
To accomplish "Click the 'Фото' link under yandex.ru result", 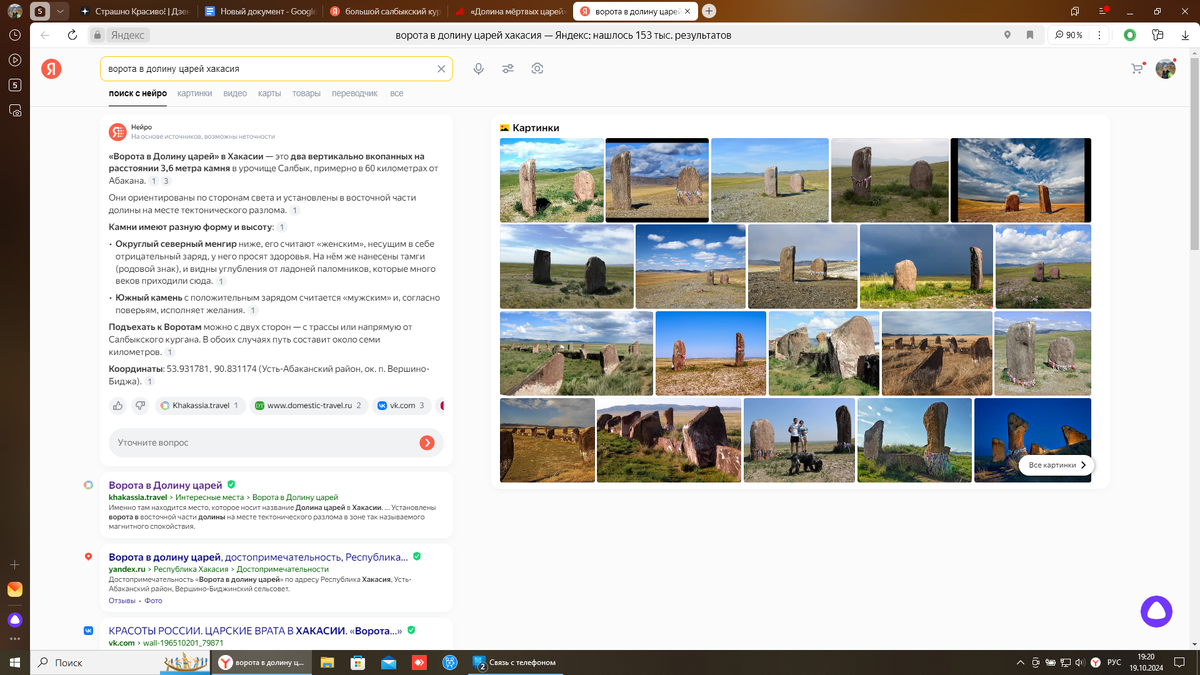I will 153,601.
